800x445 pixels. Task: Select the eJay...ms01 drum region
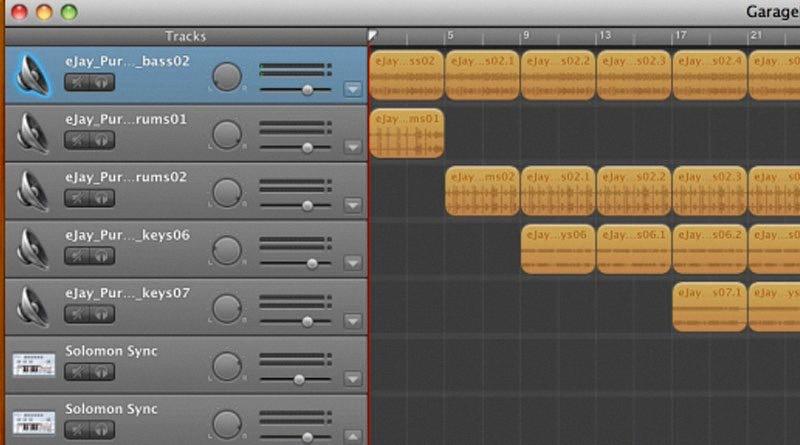[406, 133]
